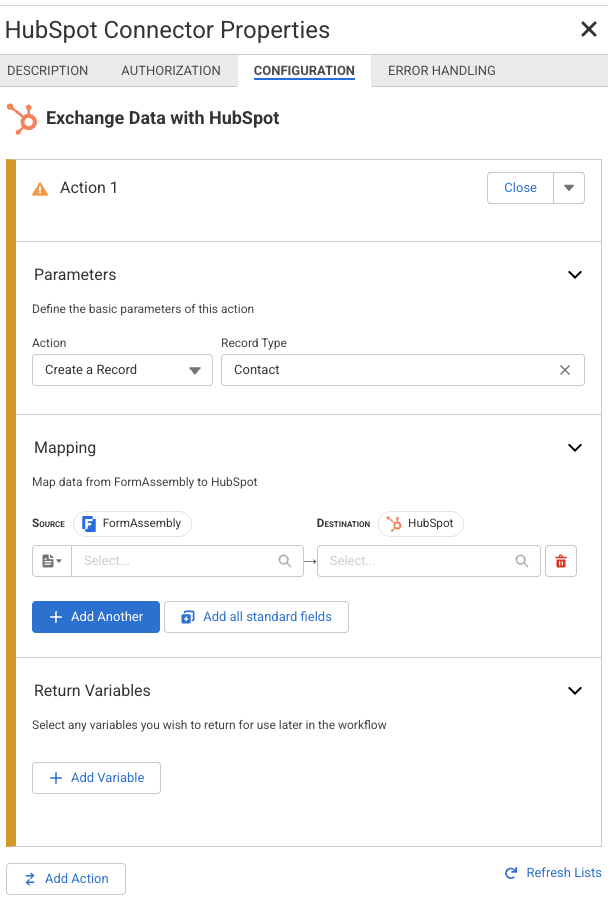Click the HubSpot sprocket logo icon
This screenshot has height=900, width=608.
(21, 118)
